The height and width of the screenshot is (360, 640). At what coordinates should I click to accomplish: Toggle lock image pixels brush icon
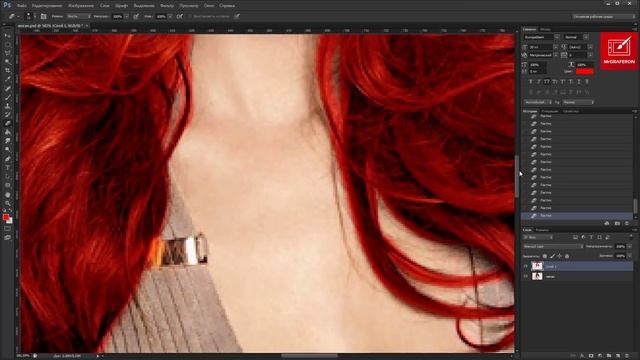[552, 256]
